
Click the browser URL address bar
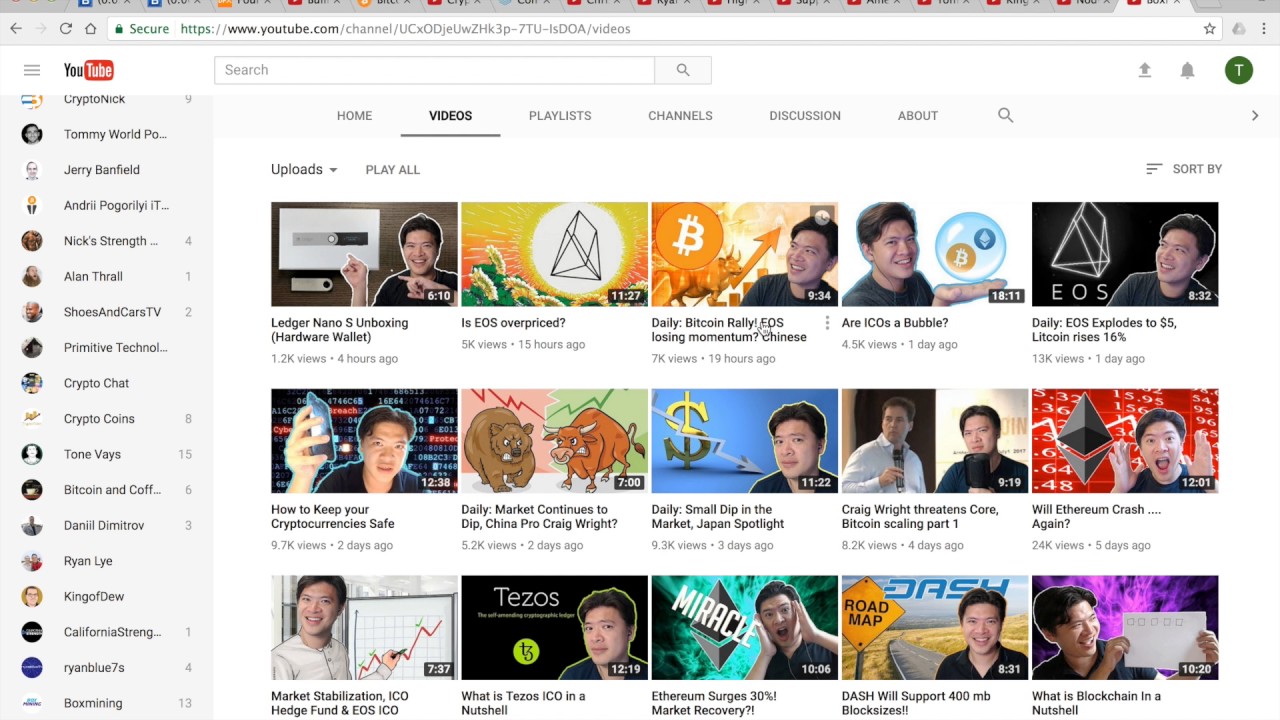(650, 29)
